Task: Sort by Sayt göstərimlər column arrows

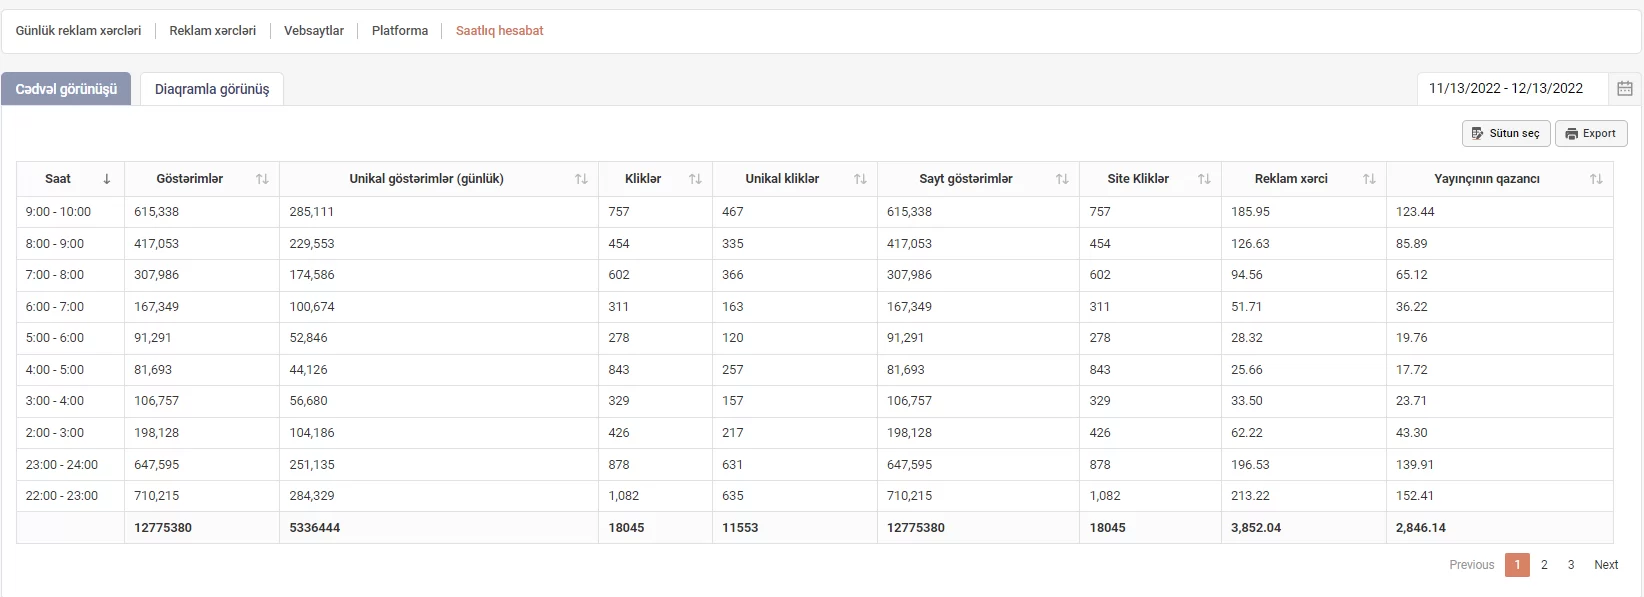Action: click(x=1062, y=179)
